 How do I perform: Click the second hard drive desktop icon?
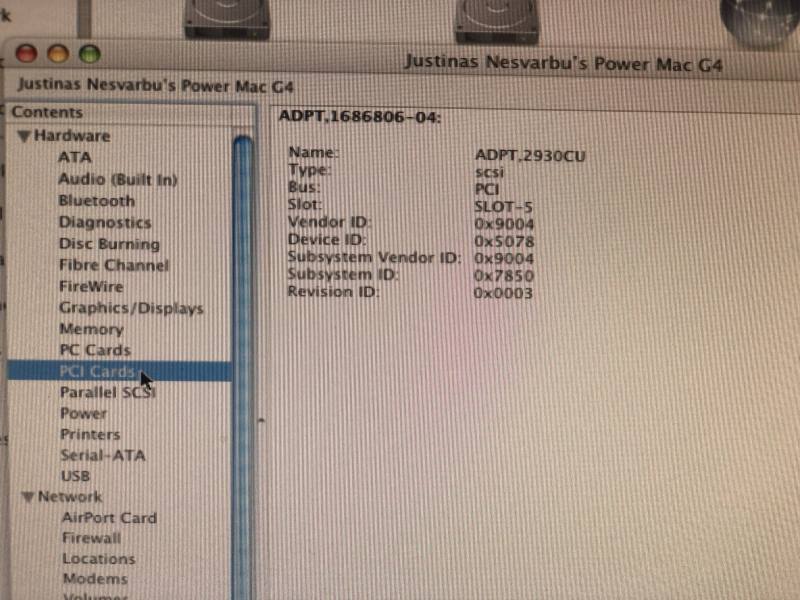click(x=496, y=20)
